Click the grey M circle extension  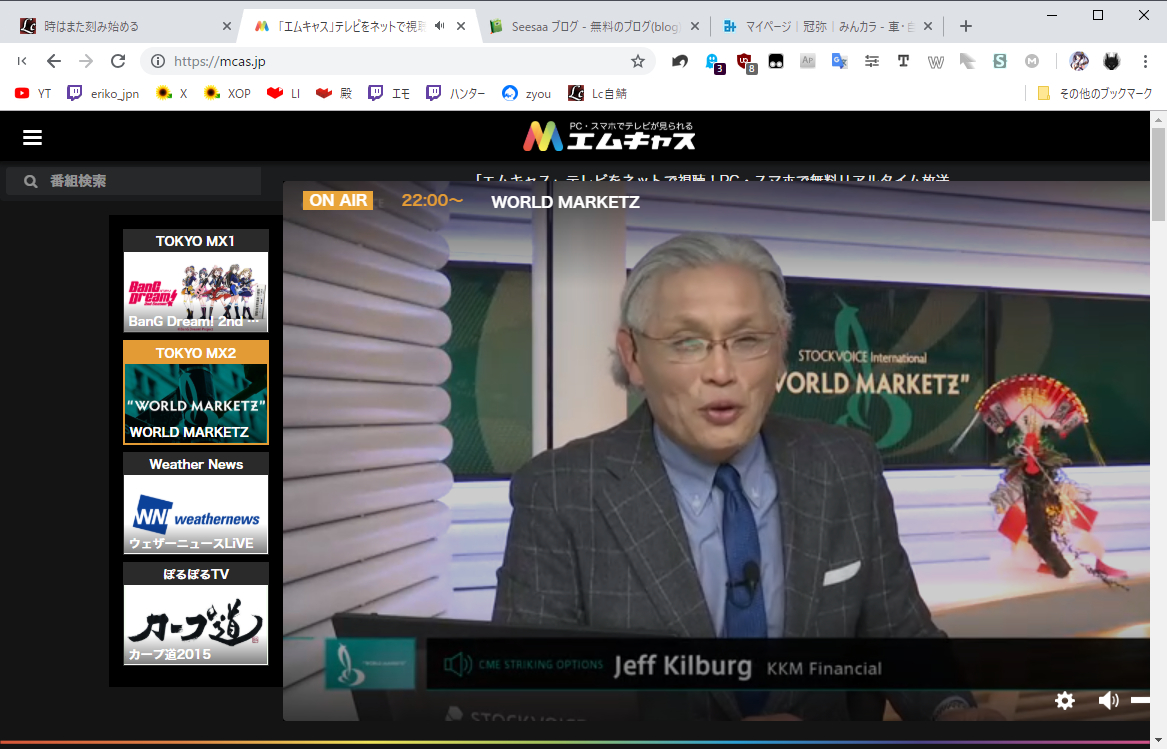[1032, 61]
